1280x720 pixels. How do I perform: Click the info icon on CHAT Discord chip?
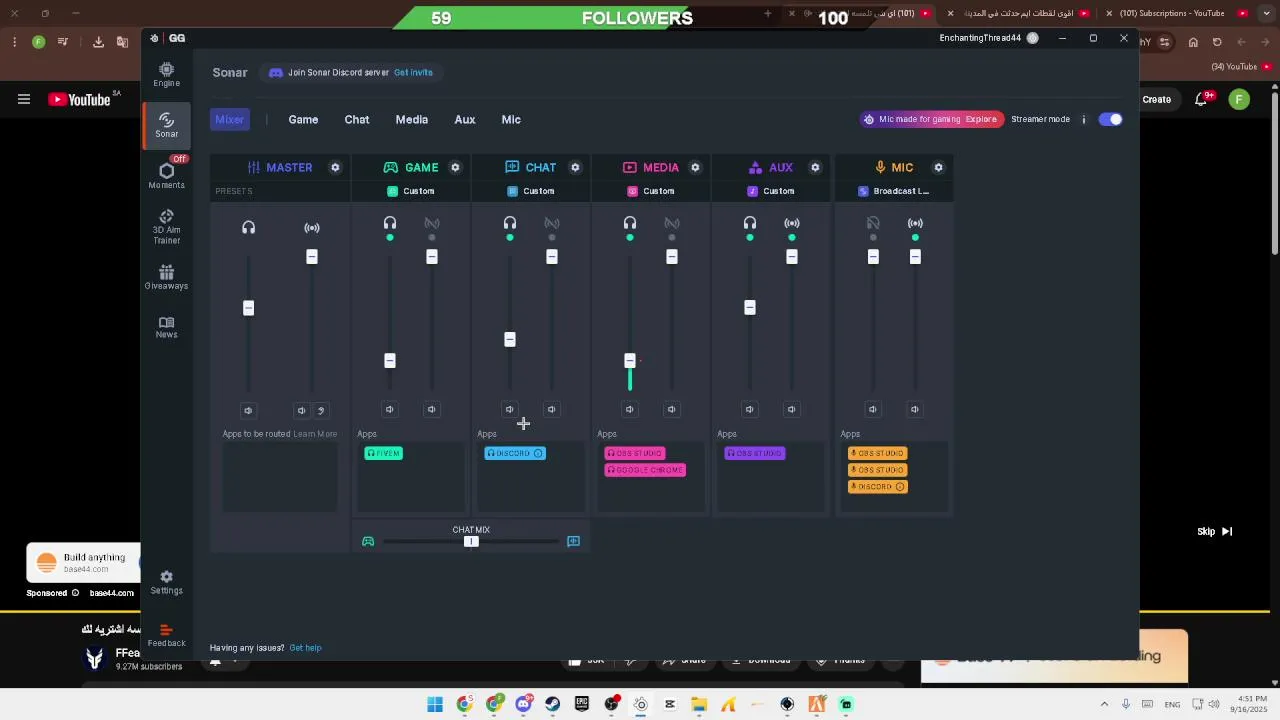538,453
